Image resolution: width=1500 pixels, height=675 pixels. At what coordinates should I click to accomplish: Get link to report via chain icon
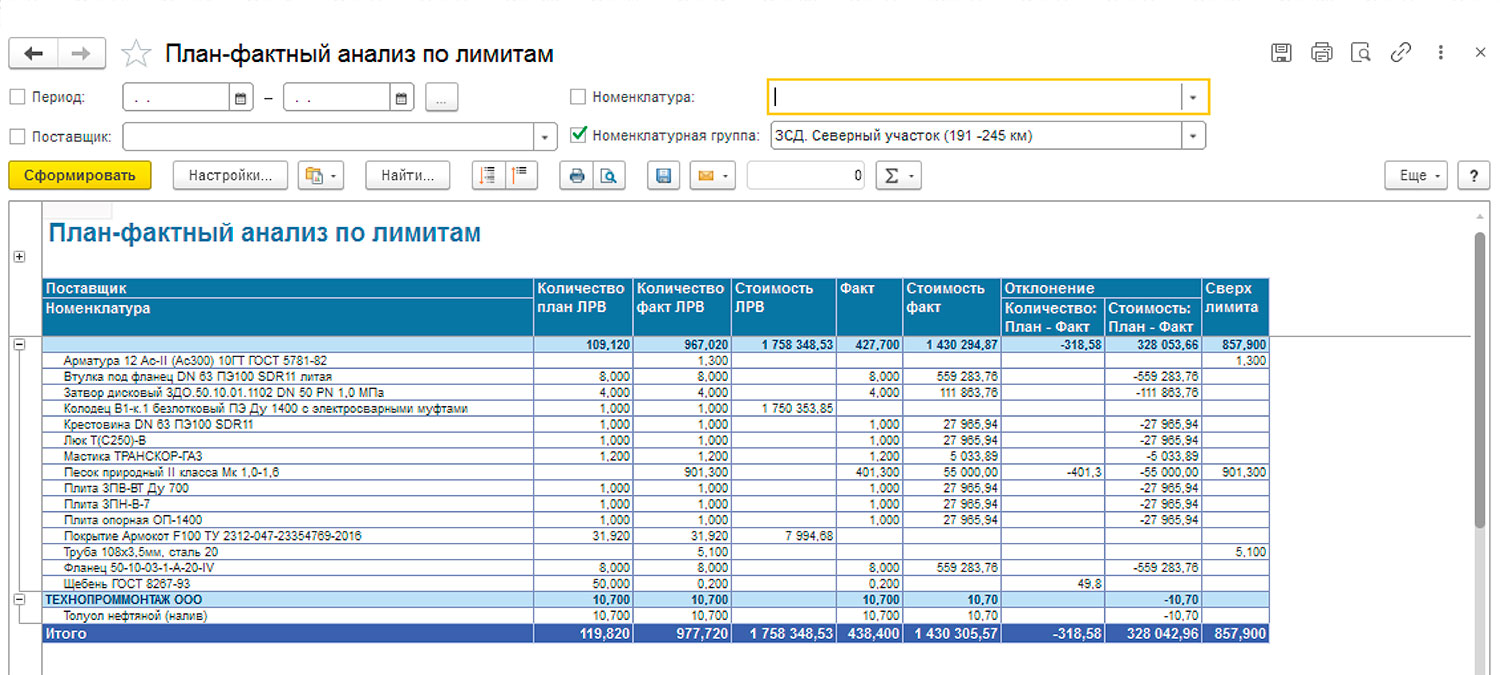click(1401, 53)
